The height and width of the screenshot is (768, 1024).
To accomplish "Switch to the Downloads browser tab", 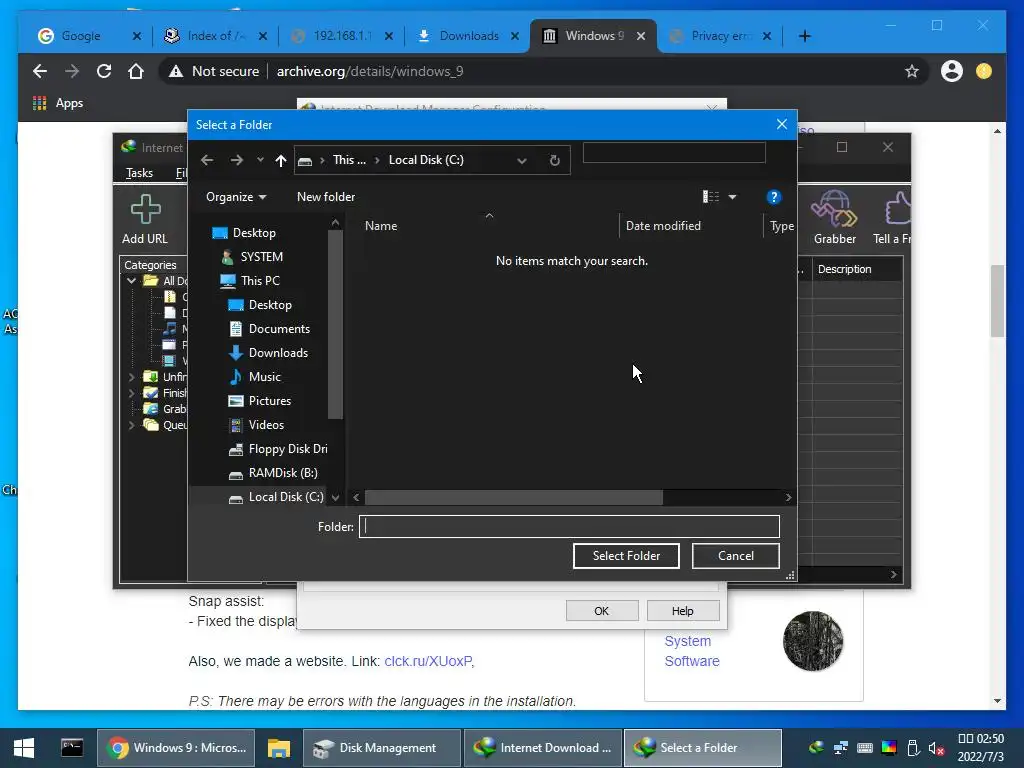I will 468,36.
